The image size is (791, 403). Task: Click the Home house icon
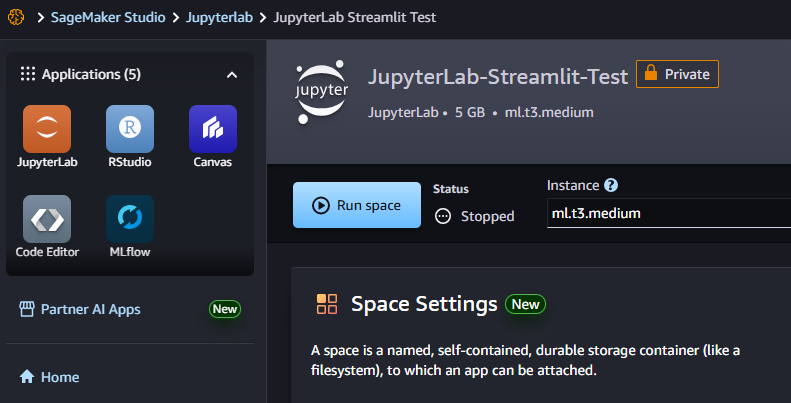(x=27, y=377)
